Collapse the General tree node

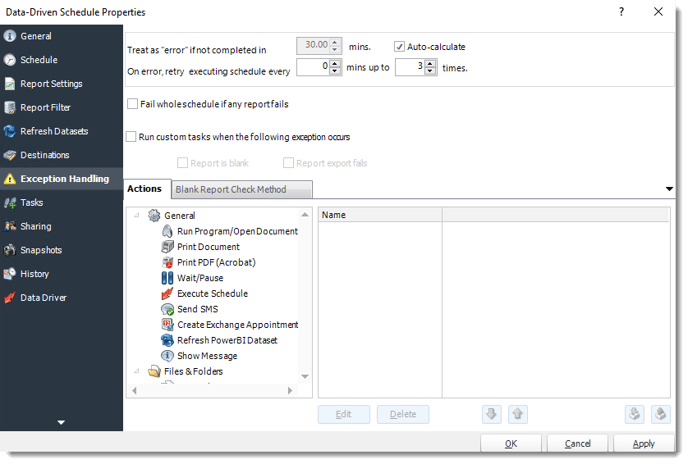point(137,215)
